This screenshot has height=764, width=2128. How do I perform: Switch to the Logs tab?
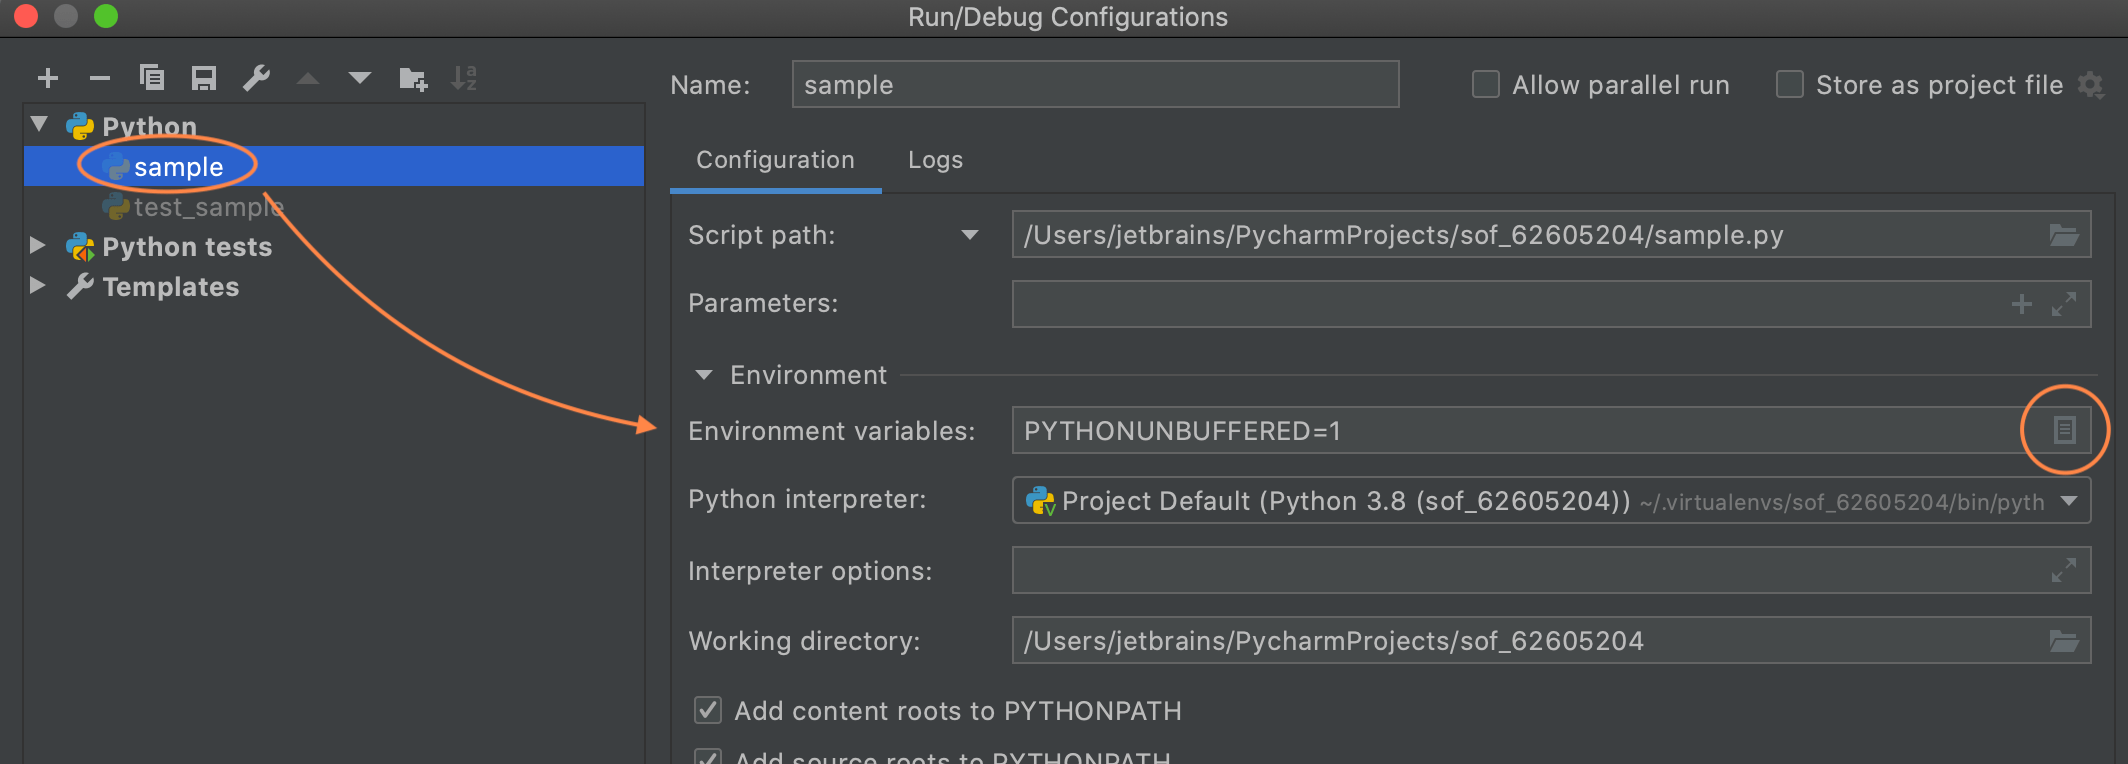[x=935, y=160]
